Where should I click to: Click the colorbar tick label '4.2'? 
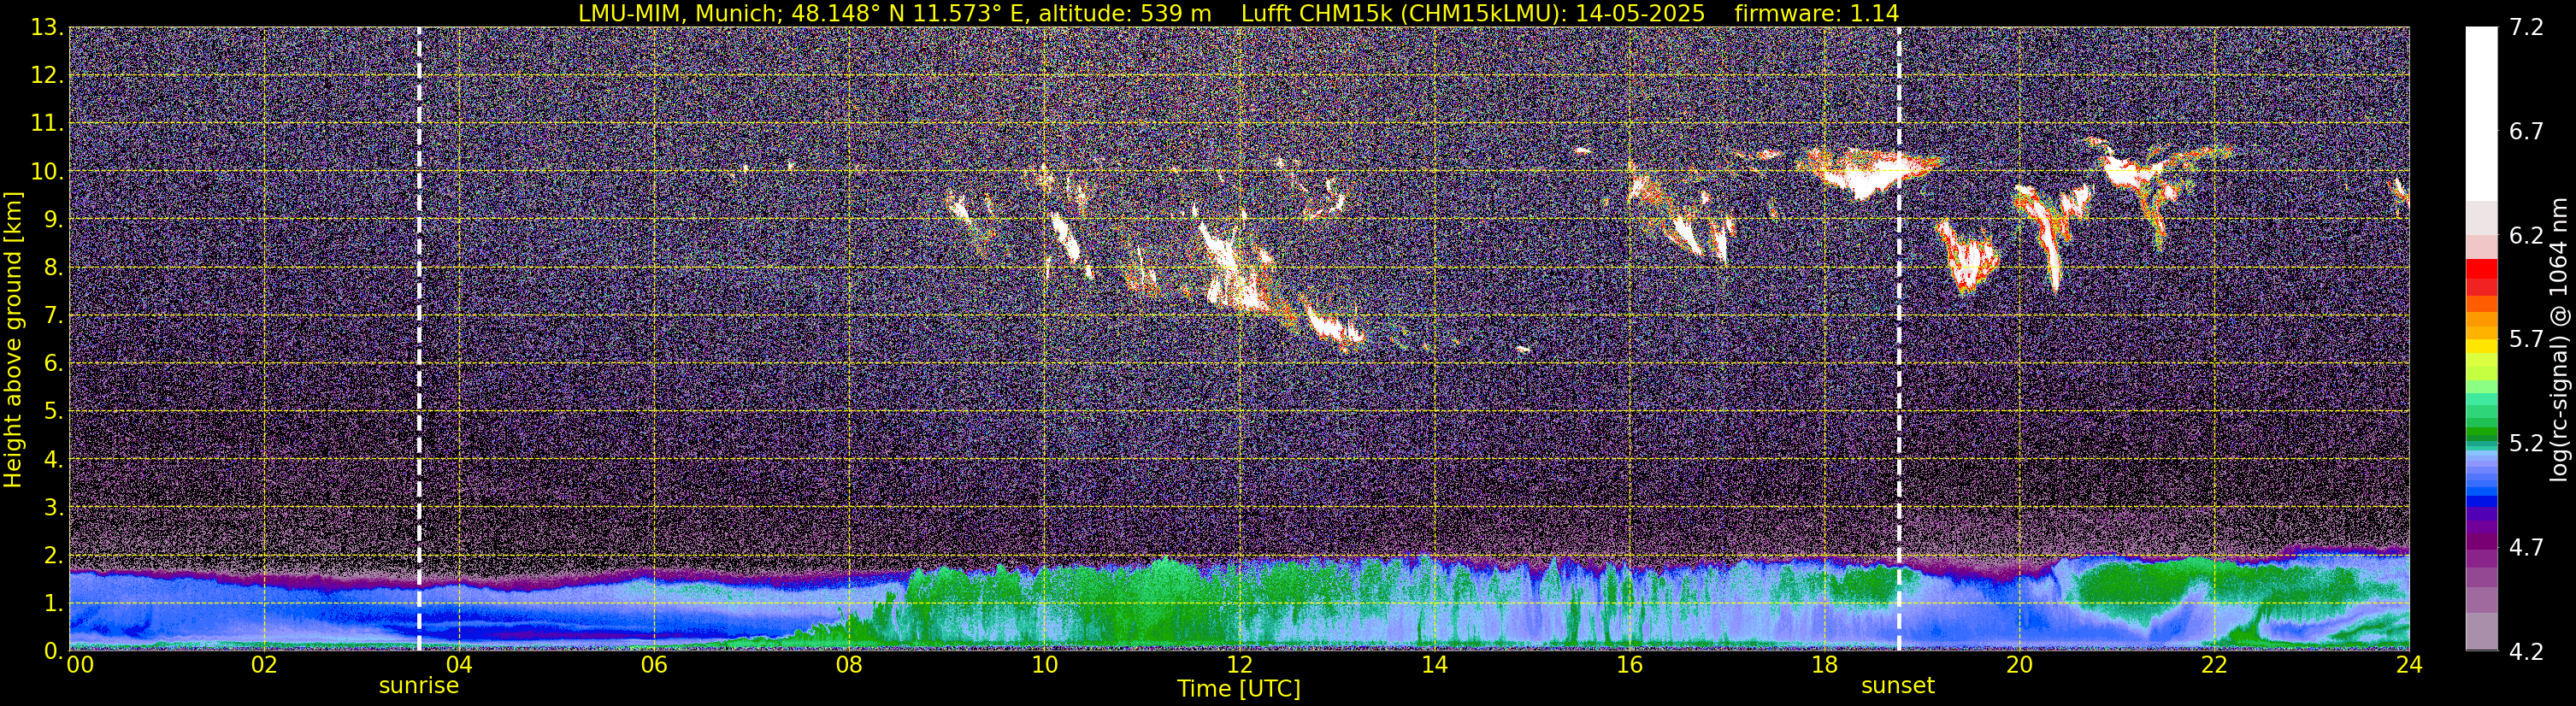[2526, 652]
